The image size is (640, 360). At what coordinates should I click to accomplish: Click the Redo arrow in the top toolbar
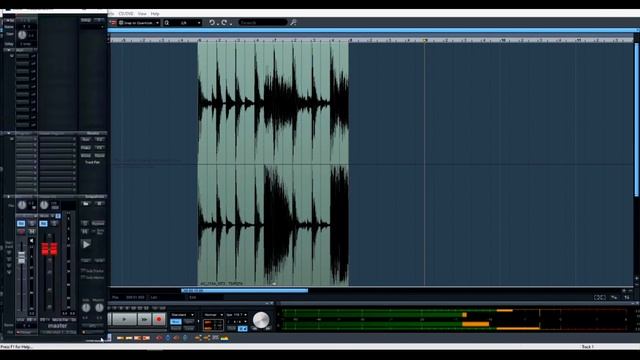(224, 22)
